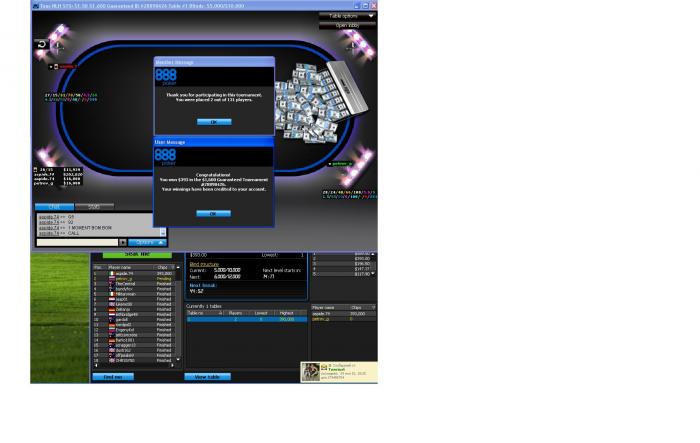This screenshot has width=700, height=443.
Task: Sort right player panel by Chips column
Action: click(x=362, y=308)
